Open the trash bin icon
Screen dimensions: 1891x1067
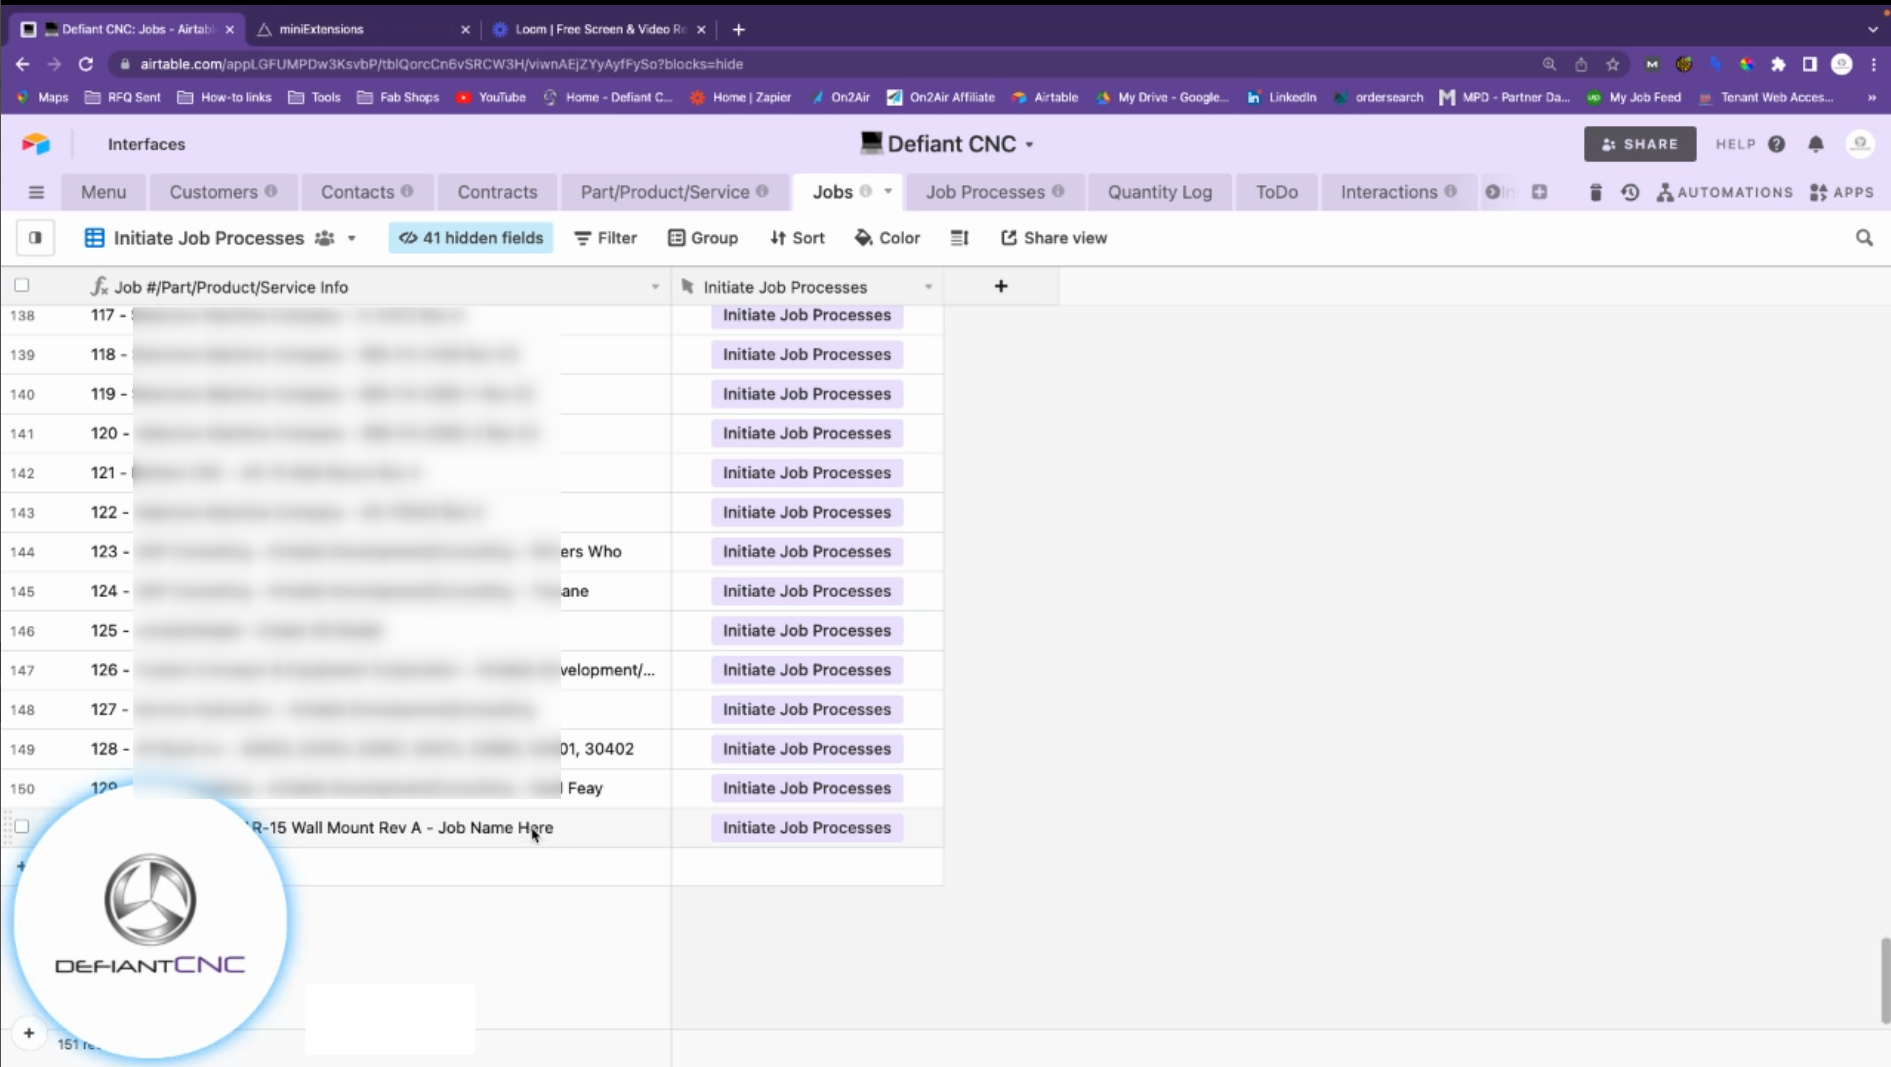point(1595,192)
